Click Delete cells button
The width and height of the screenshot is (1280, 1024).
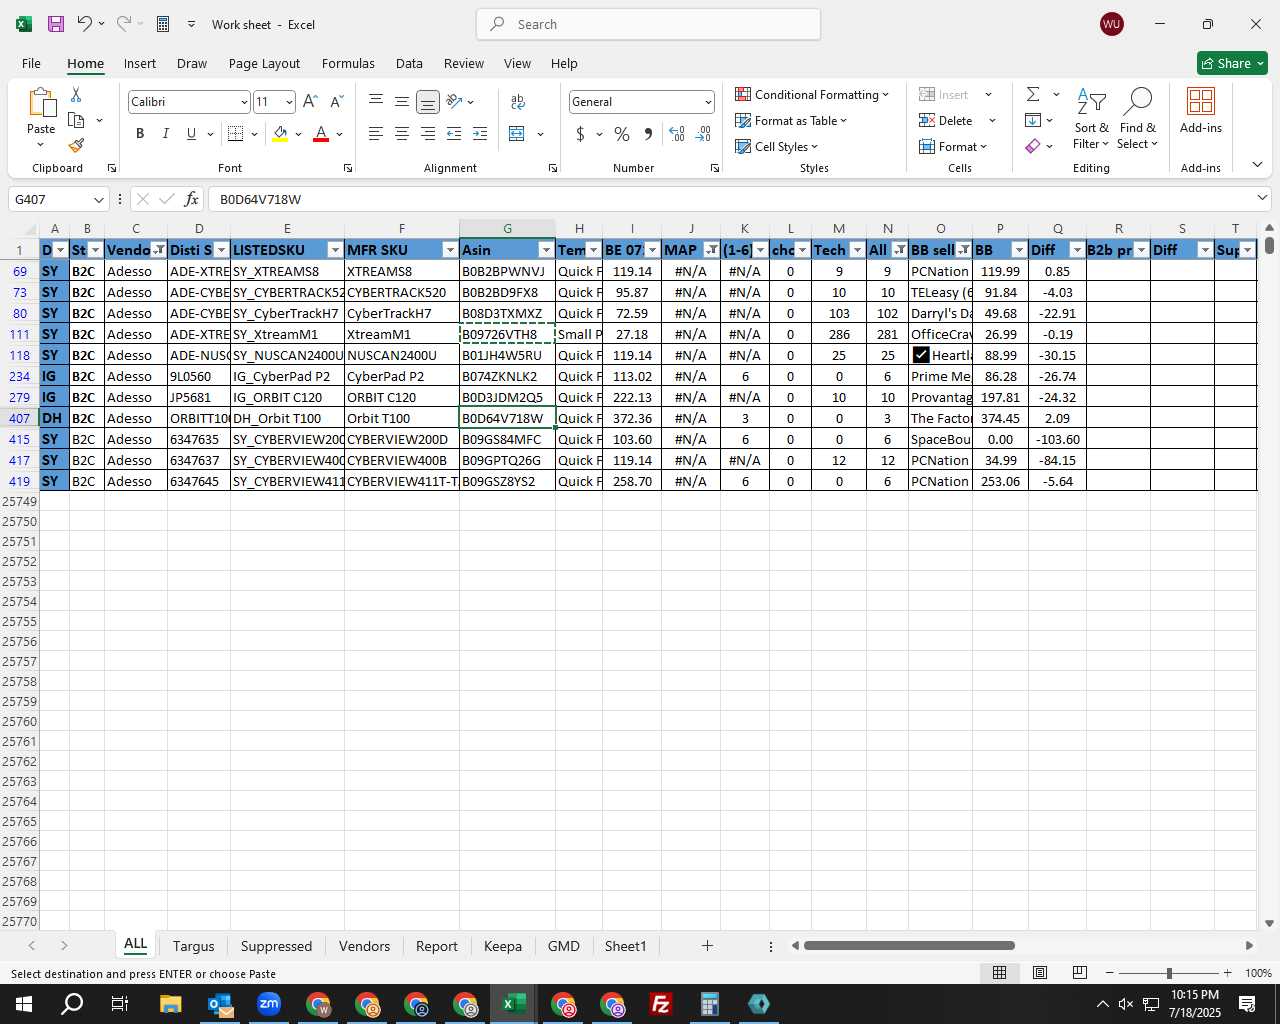(x=946, y=120)
